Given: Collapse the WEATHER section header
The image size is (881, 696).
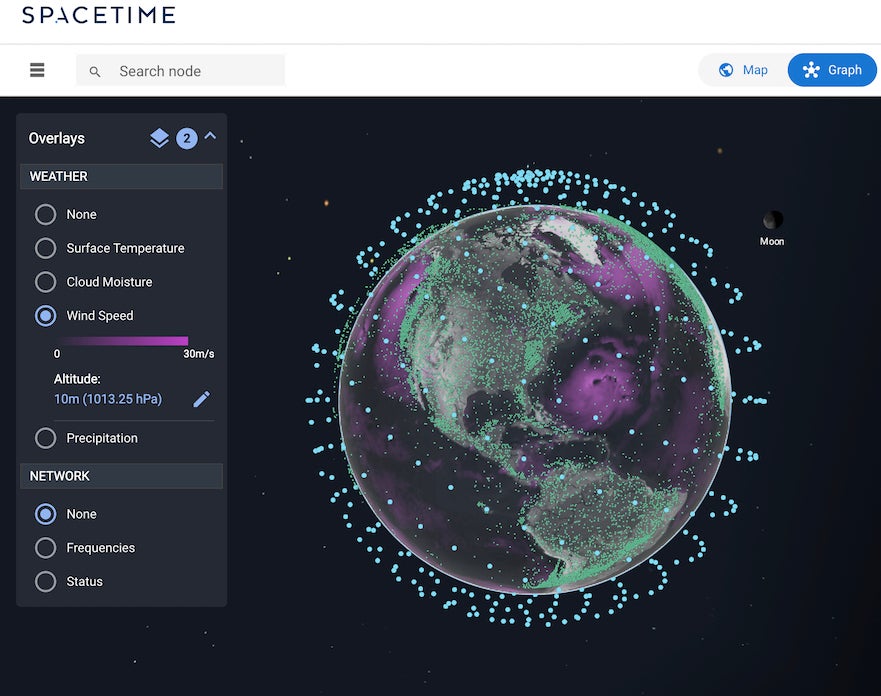Looking at the screenshot, I should click(x=121, y=177).
